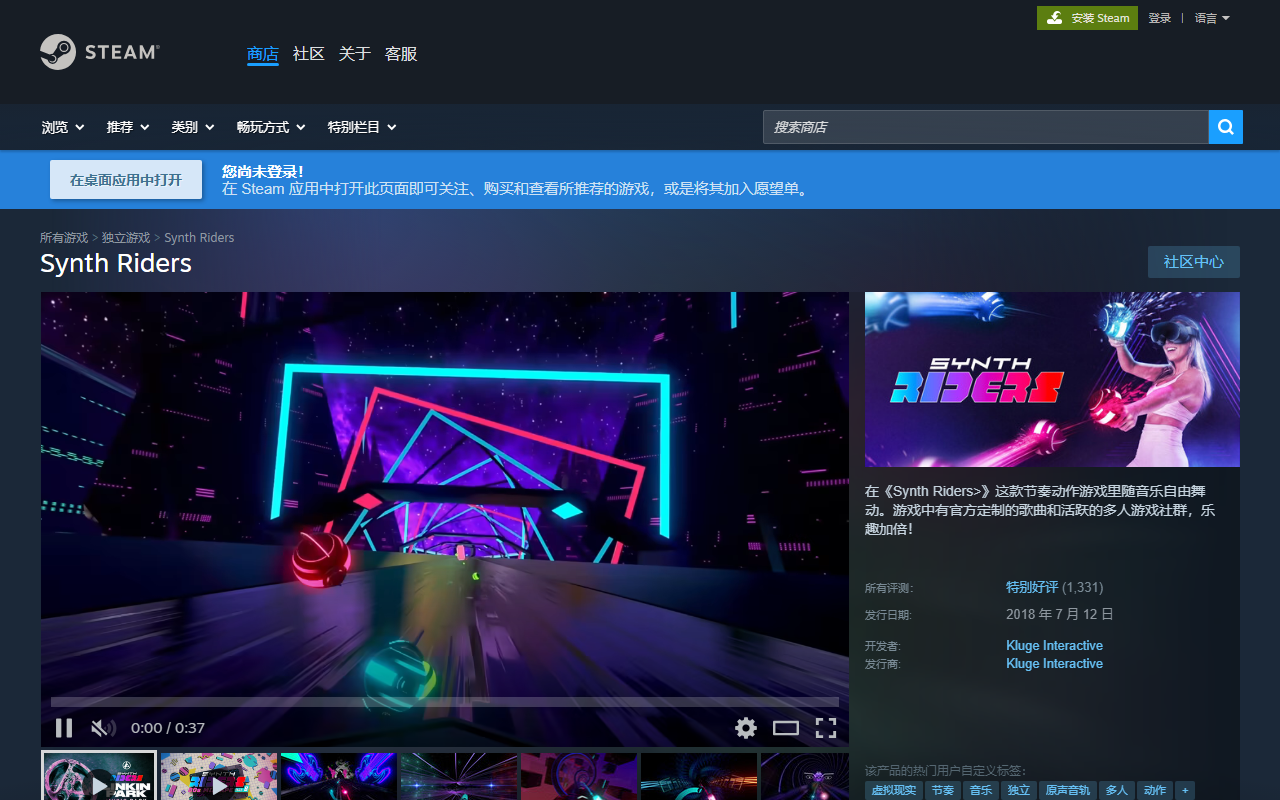The image size is (1280, 800).
Task: Click the video time 0:00 / 0:37
Action: tap(168, 728)
